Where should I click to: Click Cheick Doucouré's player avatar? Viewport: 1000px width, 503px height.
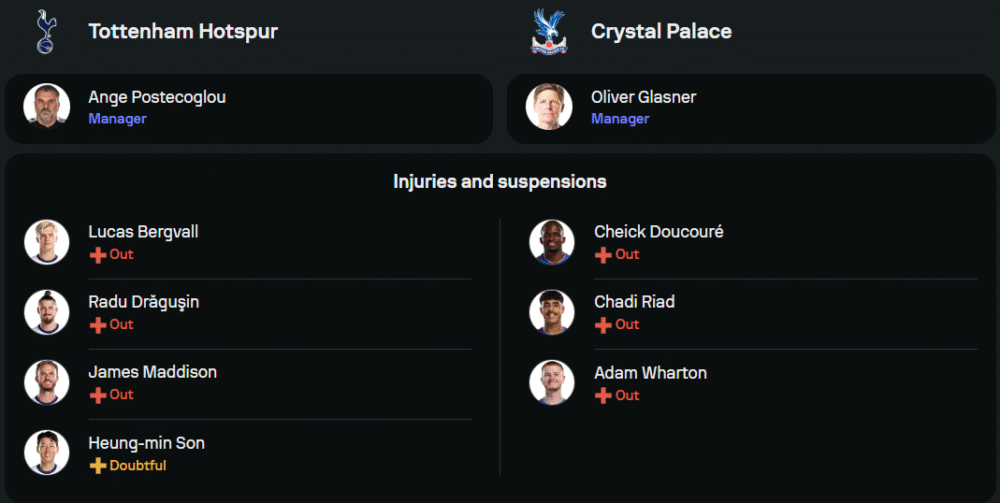click(551, 242)
